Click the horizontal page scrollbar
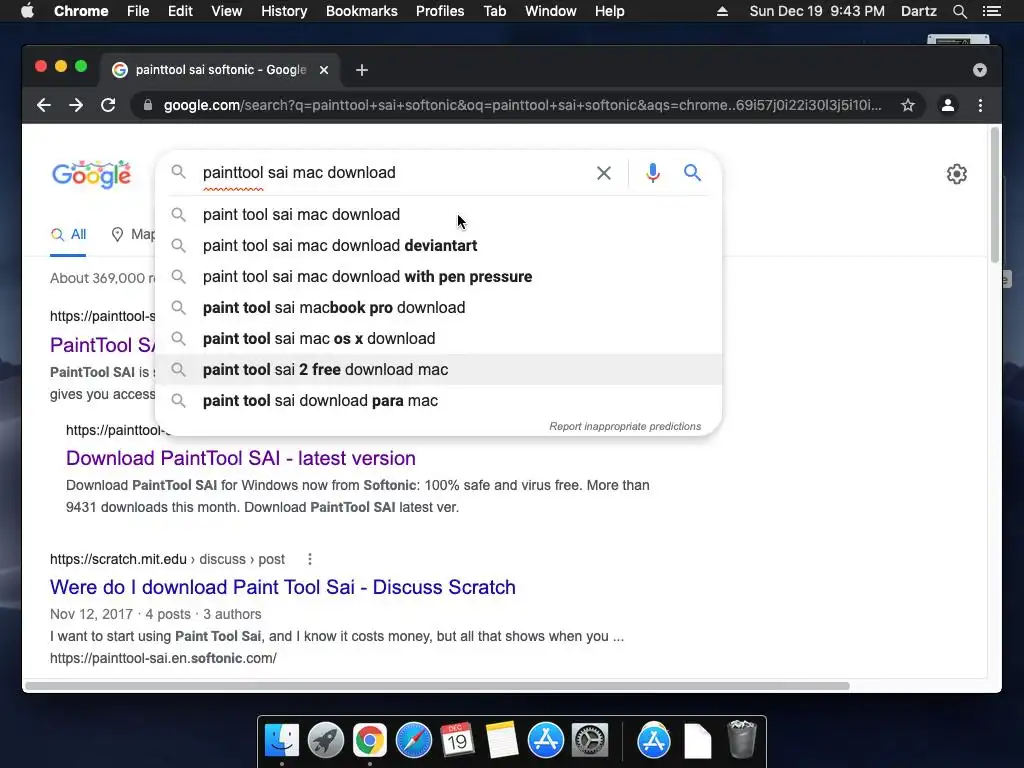The height and width of the screenshot is (768, 1024). tap(438, 686)
